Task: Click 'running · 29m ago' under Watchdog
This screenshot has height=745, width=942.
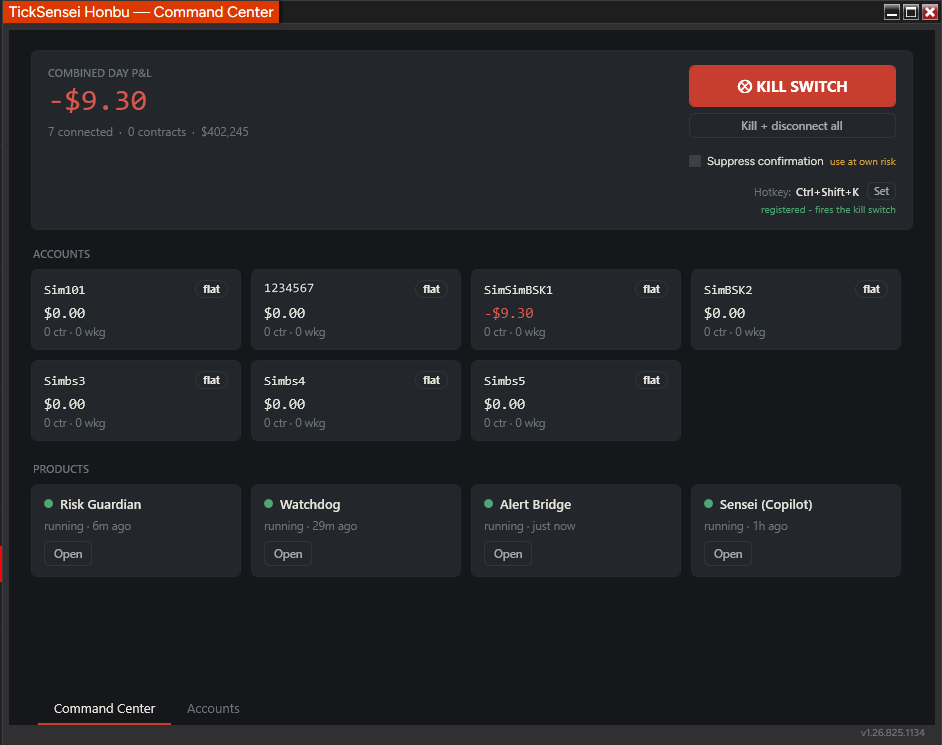Action: click(311, 526)
